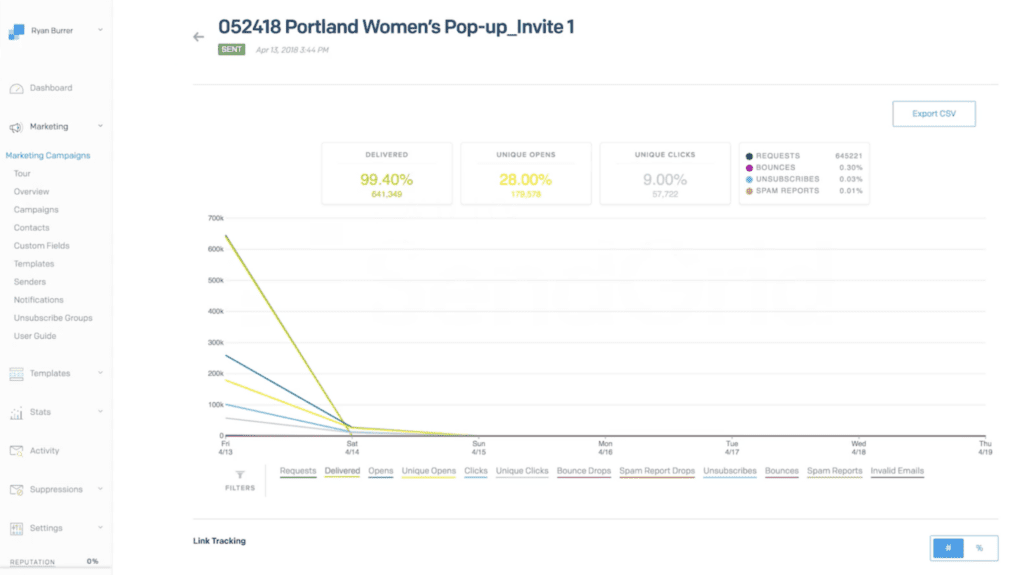This screenshot has width=1024, height=575.
Task: Click the Activity envelope icon
Action: click(x=16, y=451)
